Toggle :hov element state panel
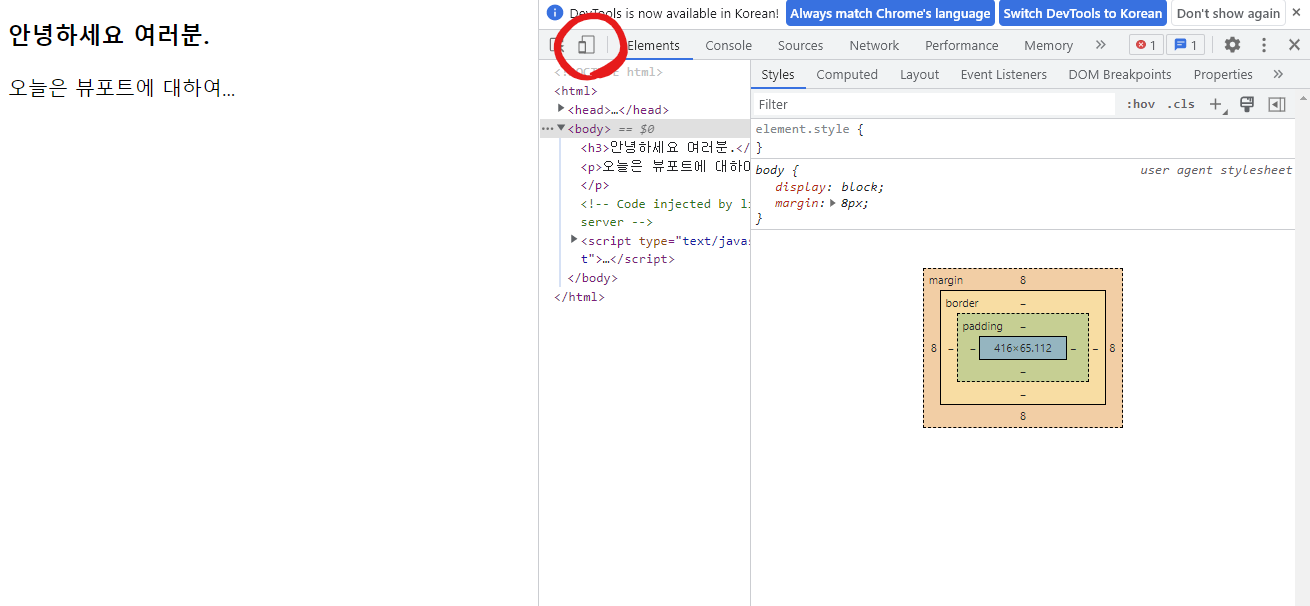Viewport: 1310px width, 606px height. pyautogui.click(x=1140, y=104)
